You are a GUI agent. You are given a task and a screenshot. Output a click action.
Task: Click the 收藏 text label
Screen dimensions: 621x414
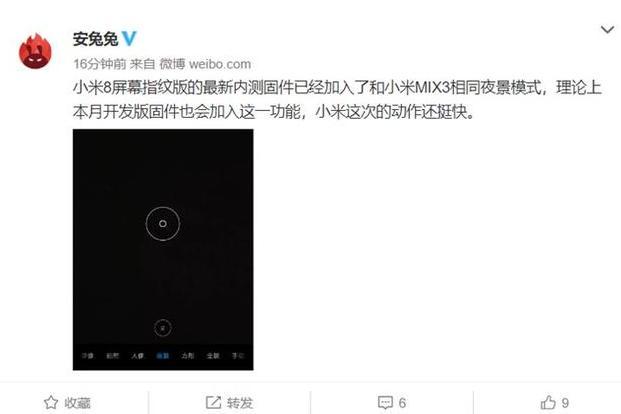(x=78, y=403)
